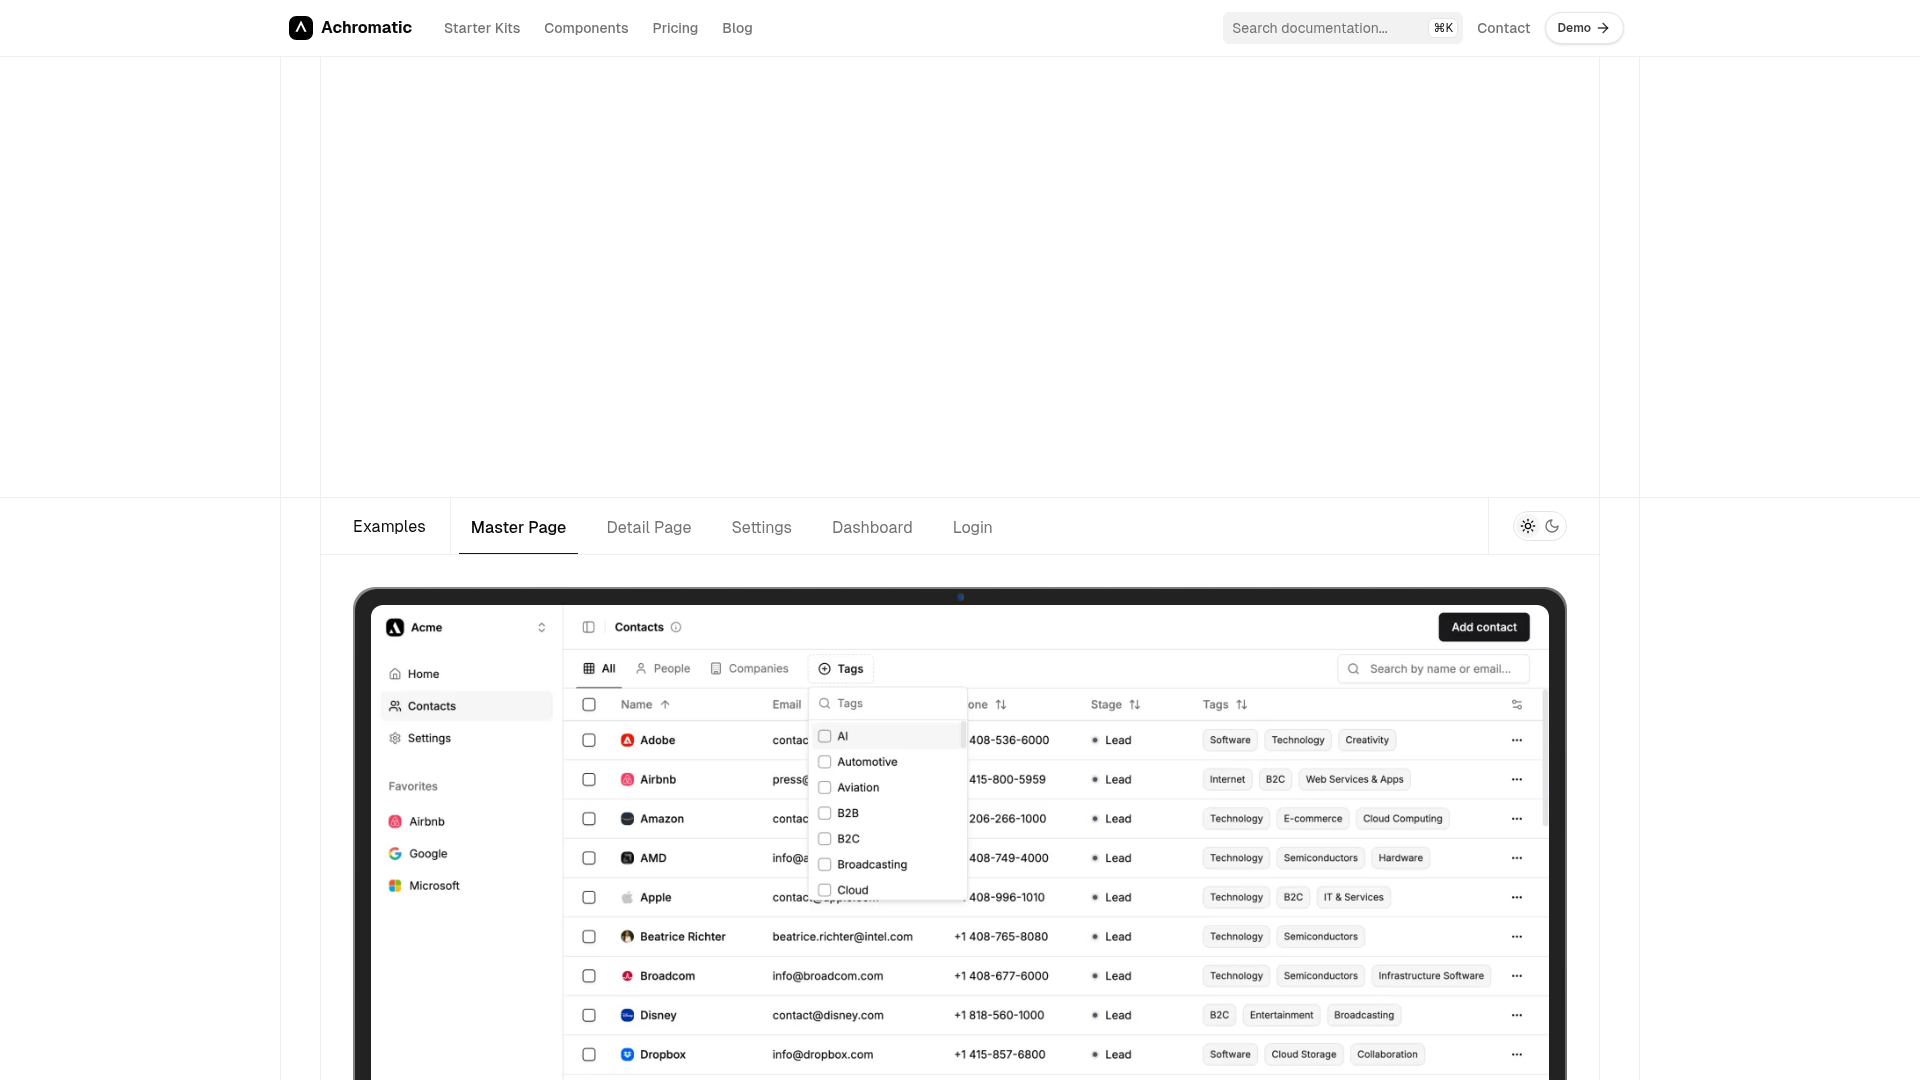Select light theme sun icon

(1528, 526)
